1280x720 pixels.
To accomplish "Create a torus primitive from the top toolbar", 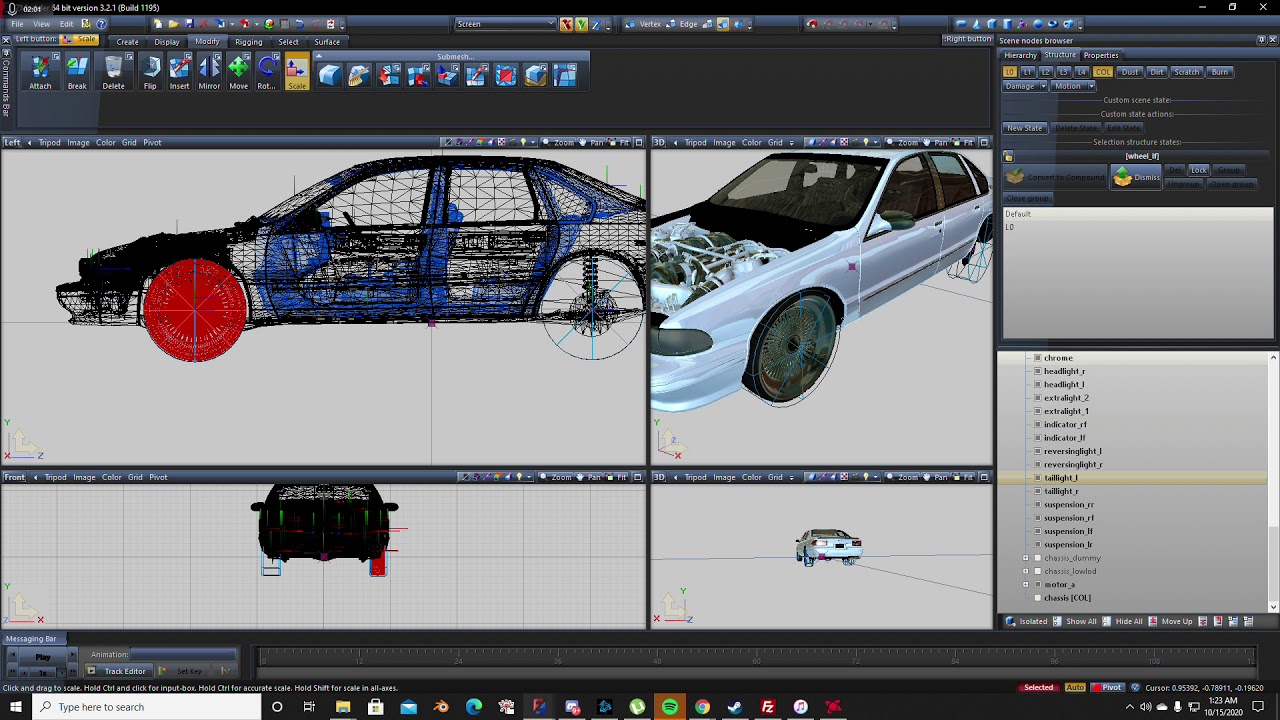I will pos(1053,24).
